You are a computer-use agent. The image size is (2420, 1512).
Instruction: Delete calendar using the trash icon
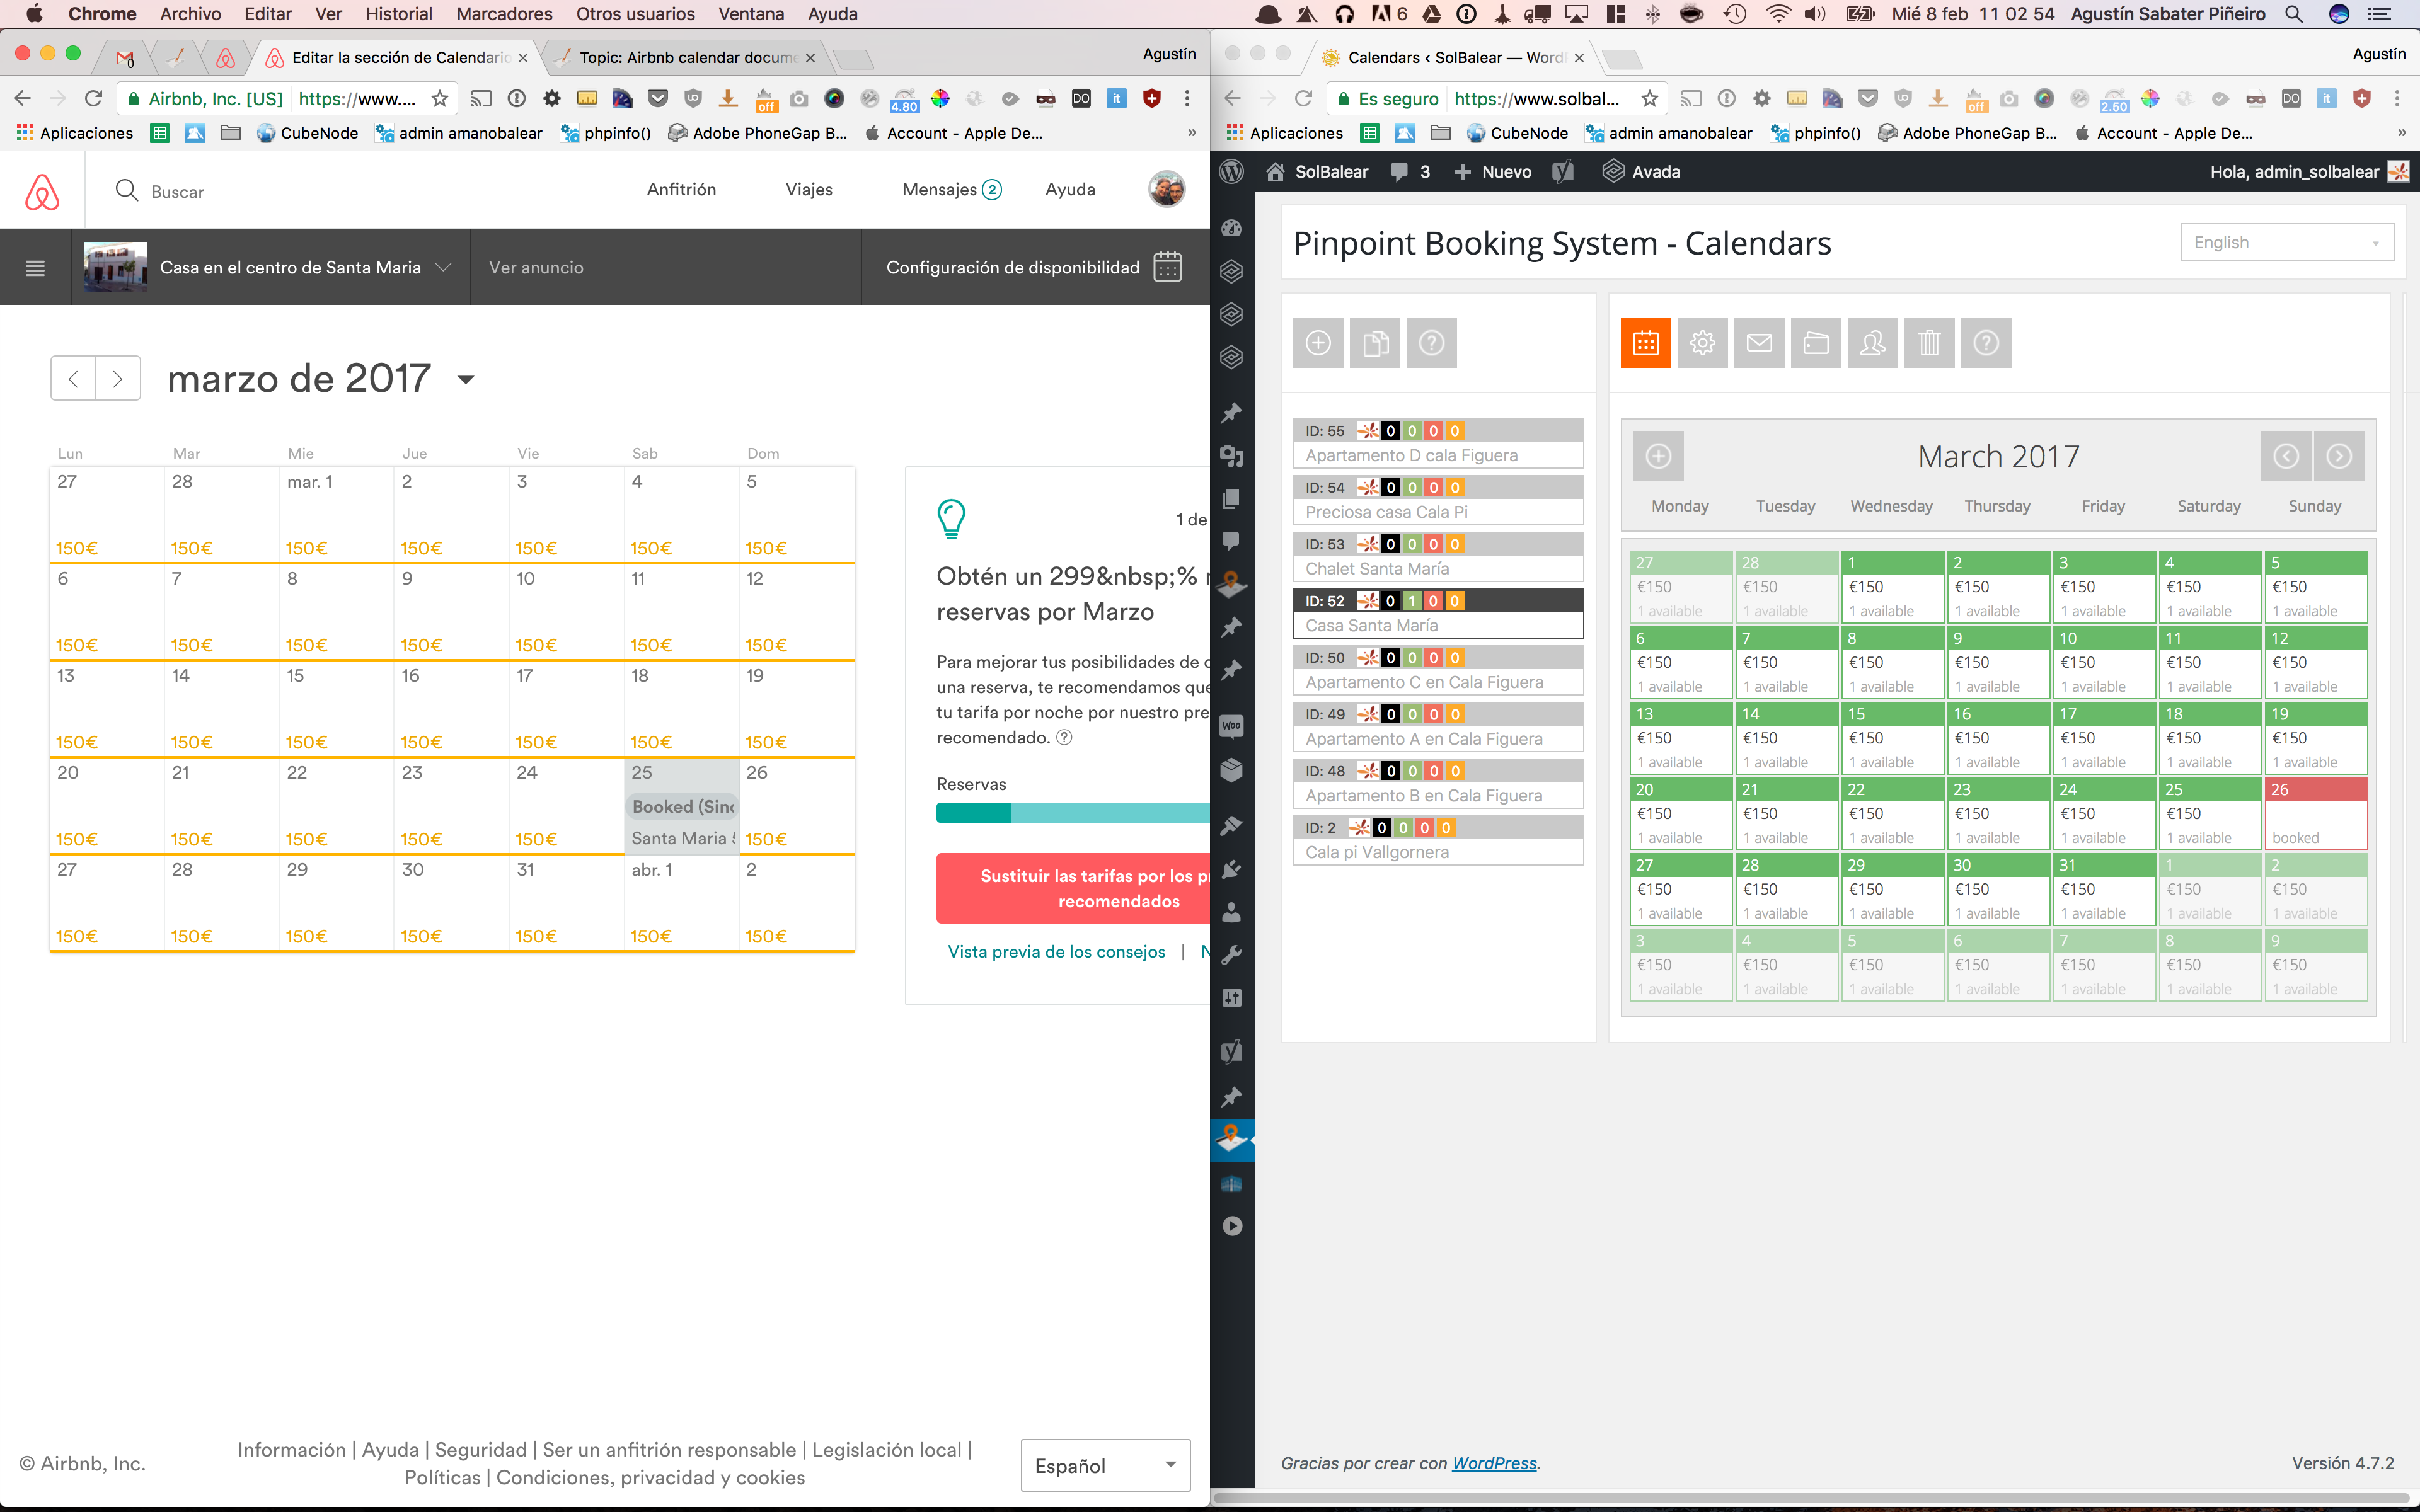[x=1930, y=343]
